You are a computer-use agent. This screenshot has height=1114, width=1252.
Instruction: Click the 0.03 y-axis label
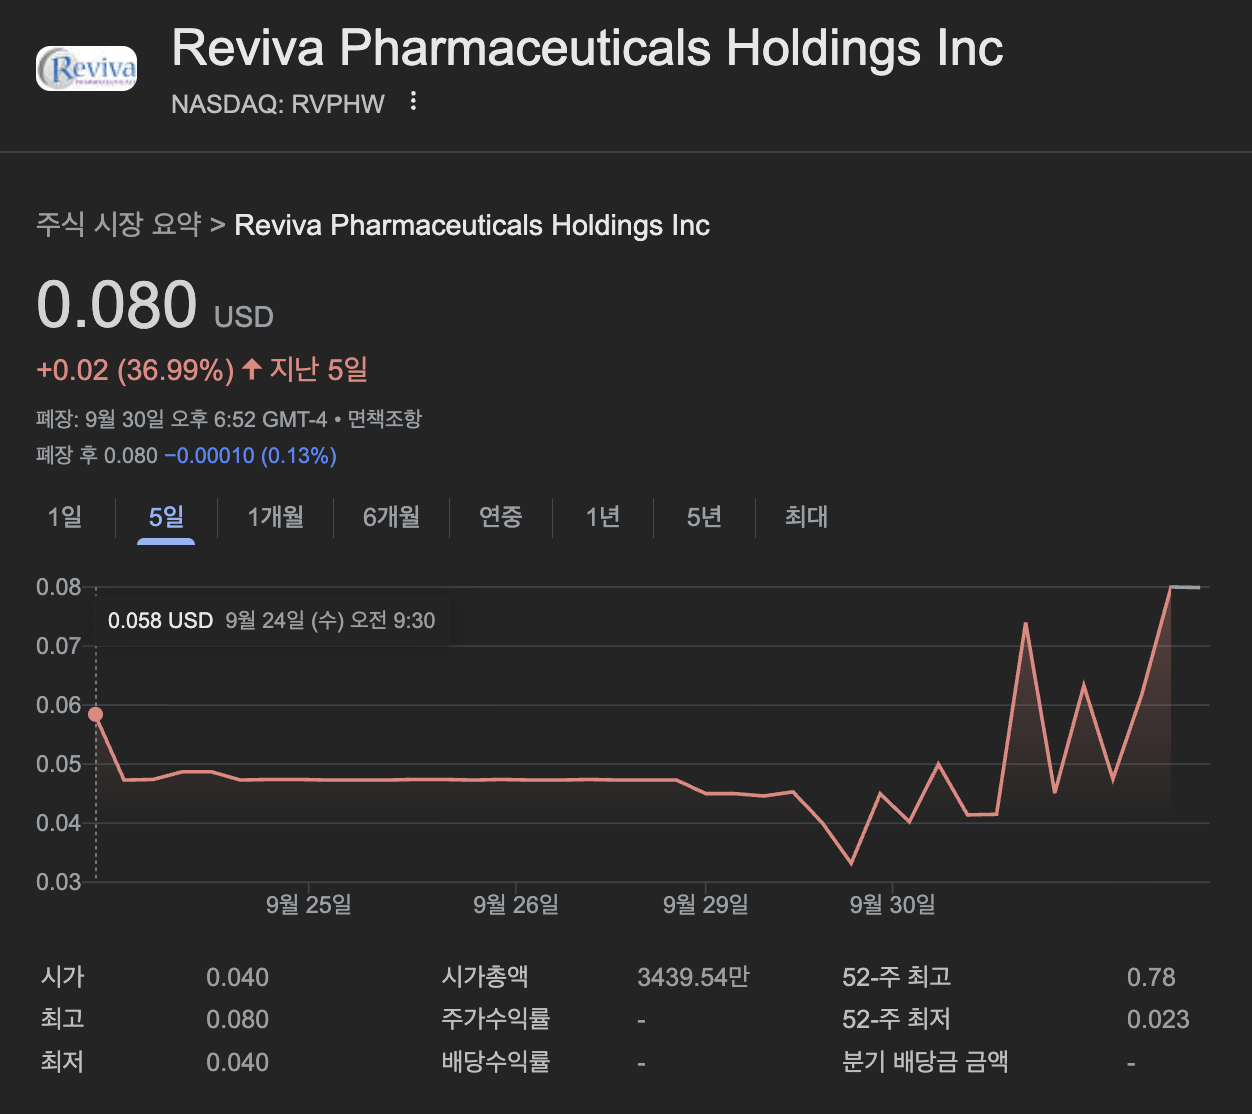(x=59, y=882)
